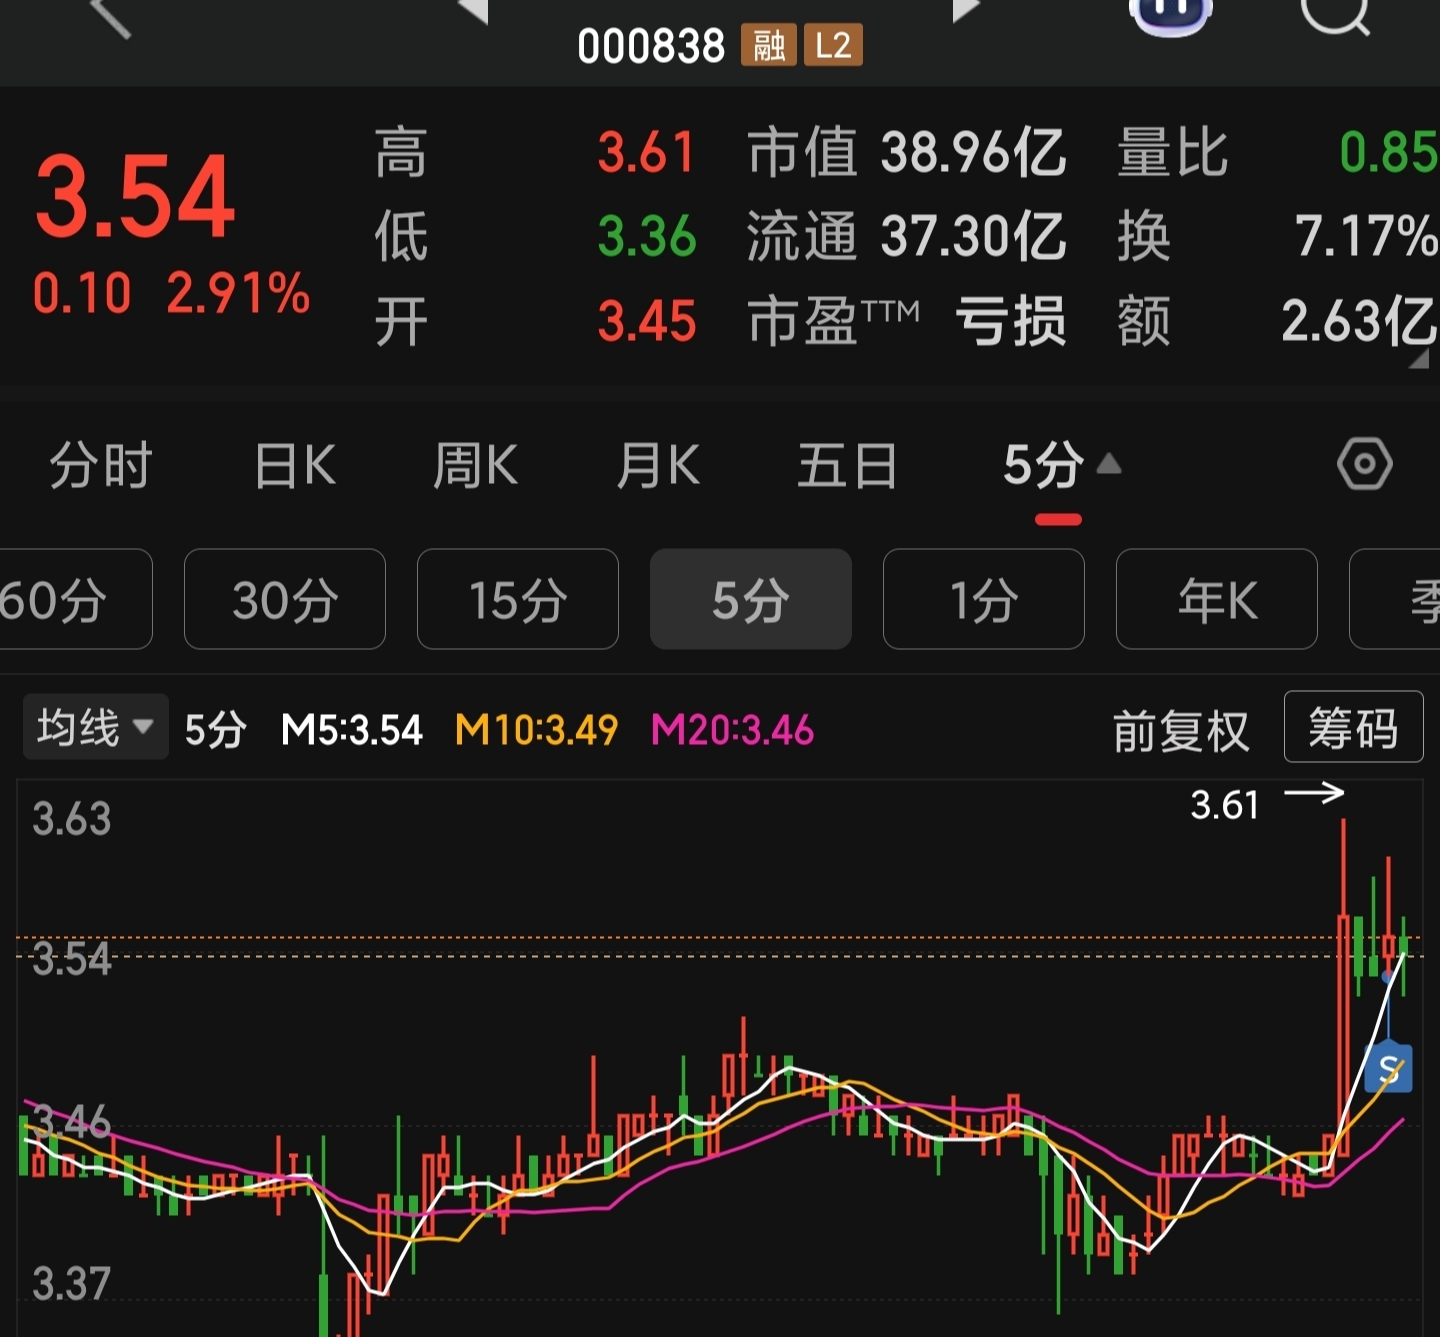1440x1337 pixels.
Task: Tap the 3.61 high marker on chart
Action: (x=1224, y=805)
